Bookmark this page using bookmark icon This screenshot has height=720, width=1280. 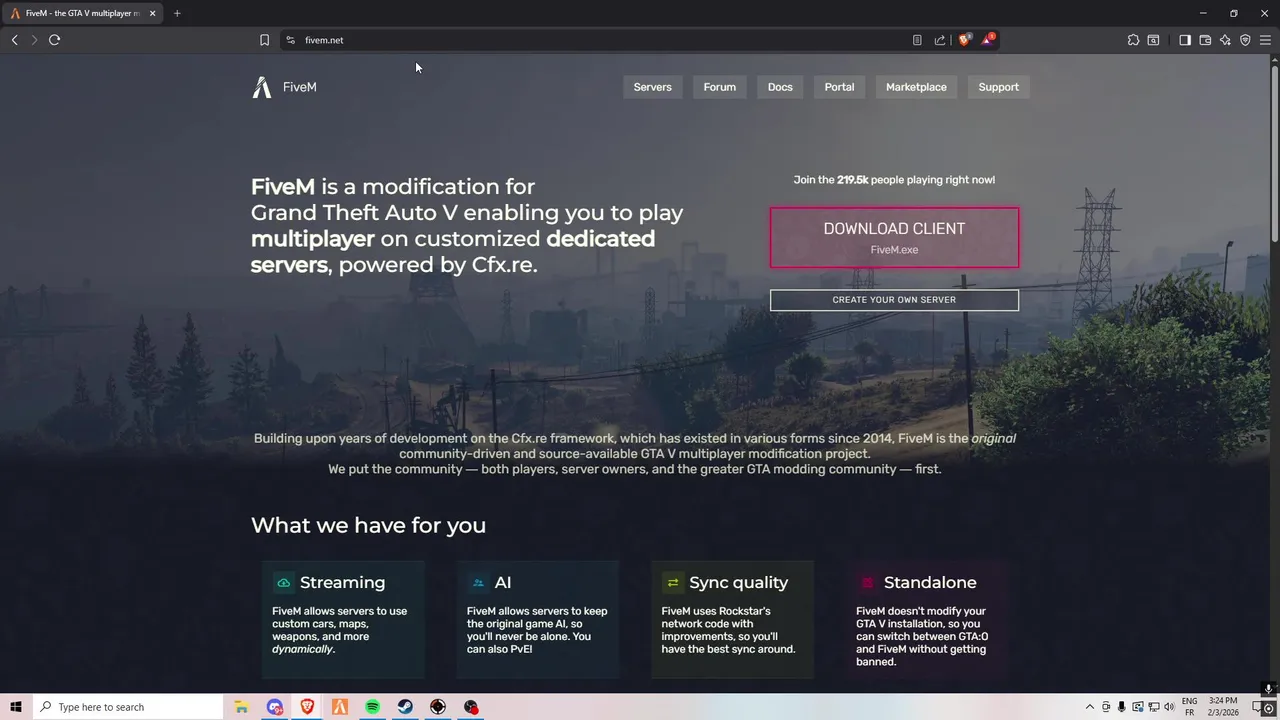[264, 40]
